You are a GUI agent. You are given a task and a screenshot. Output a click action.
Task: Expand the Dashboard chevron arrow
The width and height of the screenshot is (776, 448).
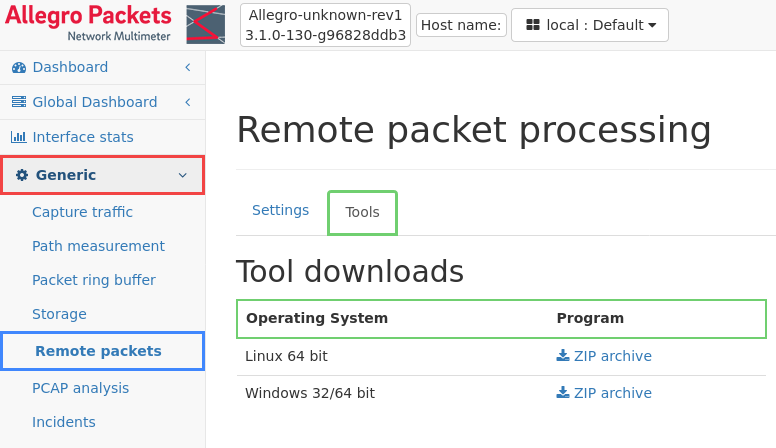pyautogui.click(x=188, y=67)
